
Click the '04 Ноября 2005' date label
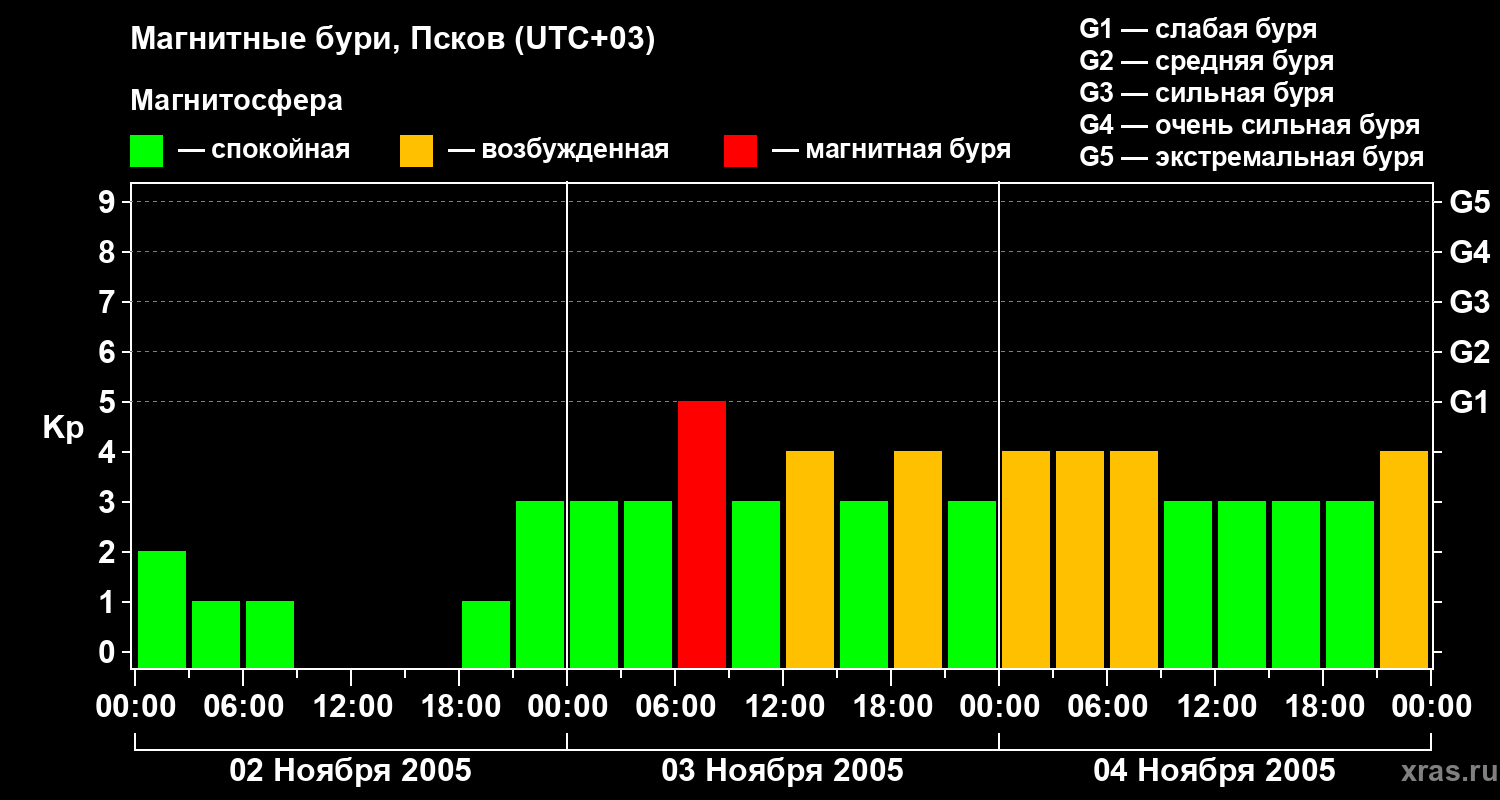[1214, 770]
